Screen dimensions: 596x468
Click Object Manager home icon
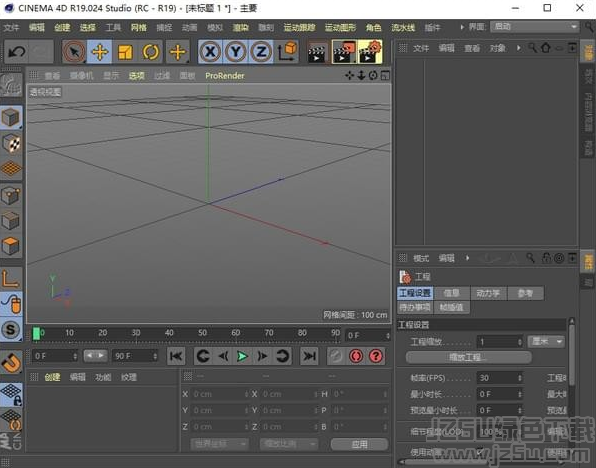pos(546,48)
